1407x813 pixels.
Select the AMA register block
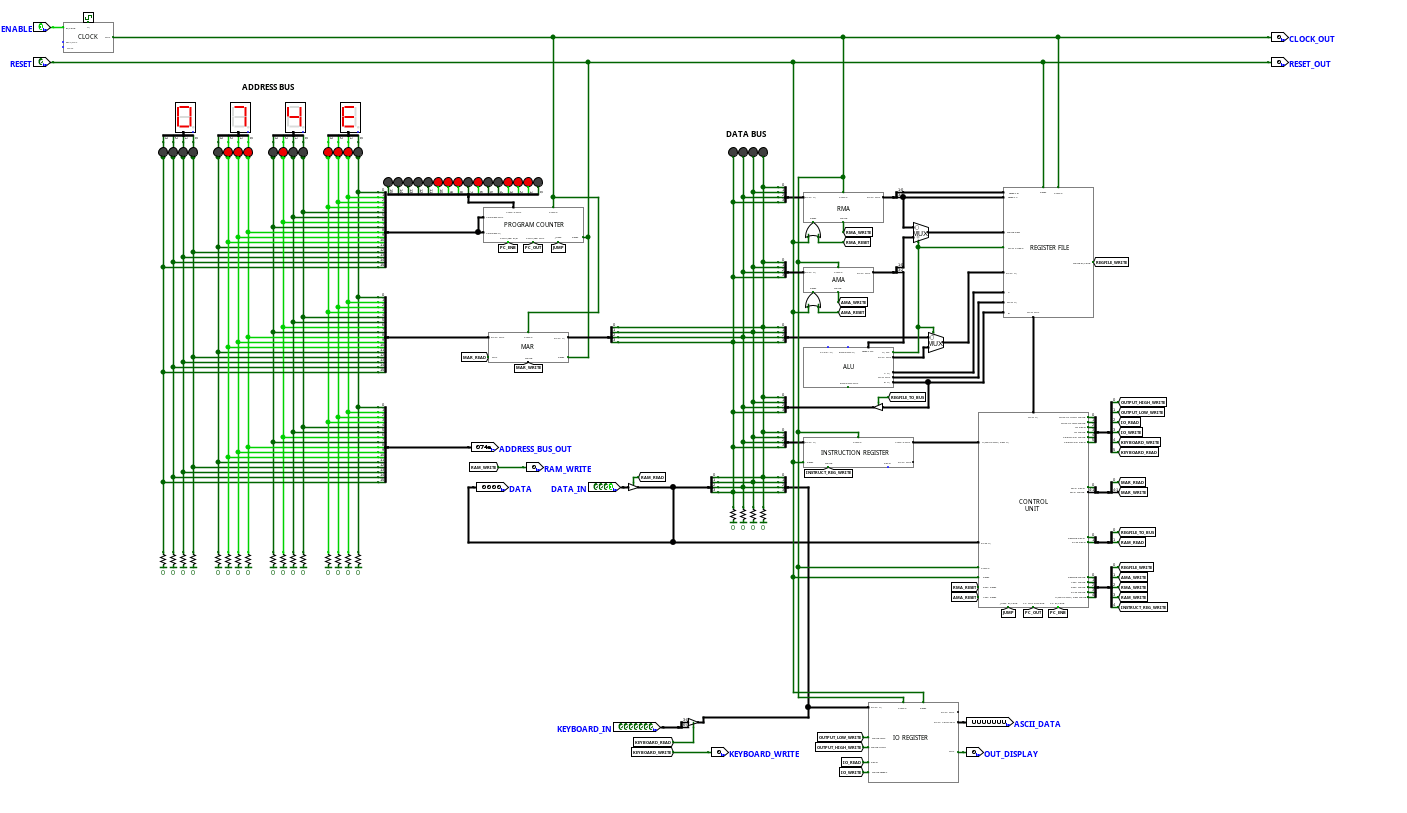click(838, 279)
